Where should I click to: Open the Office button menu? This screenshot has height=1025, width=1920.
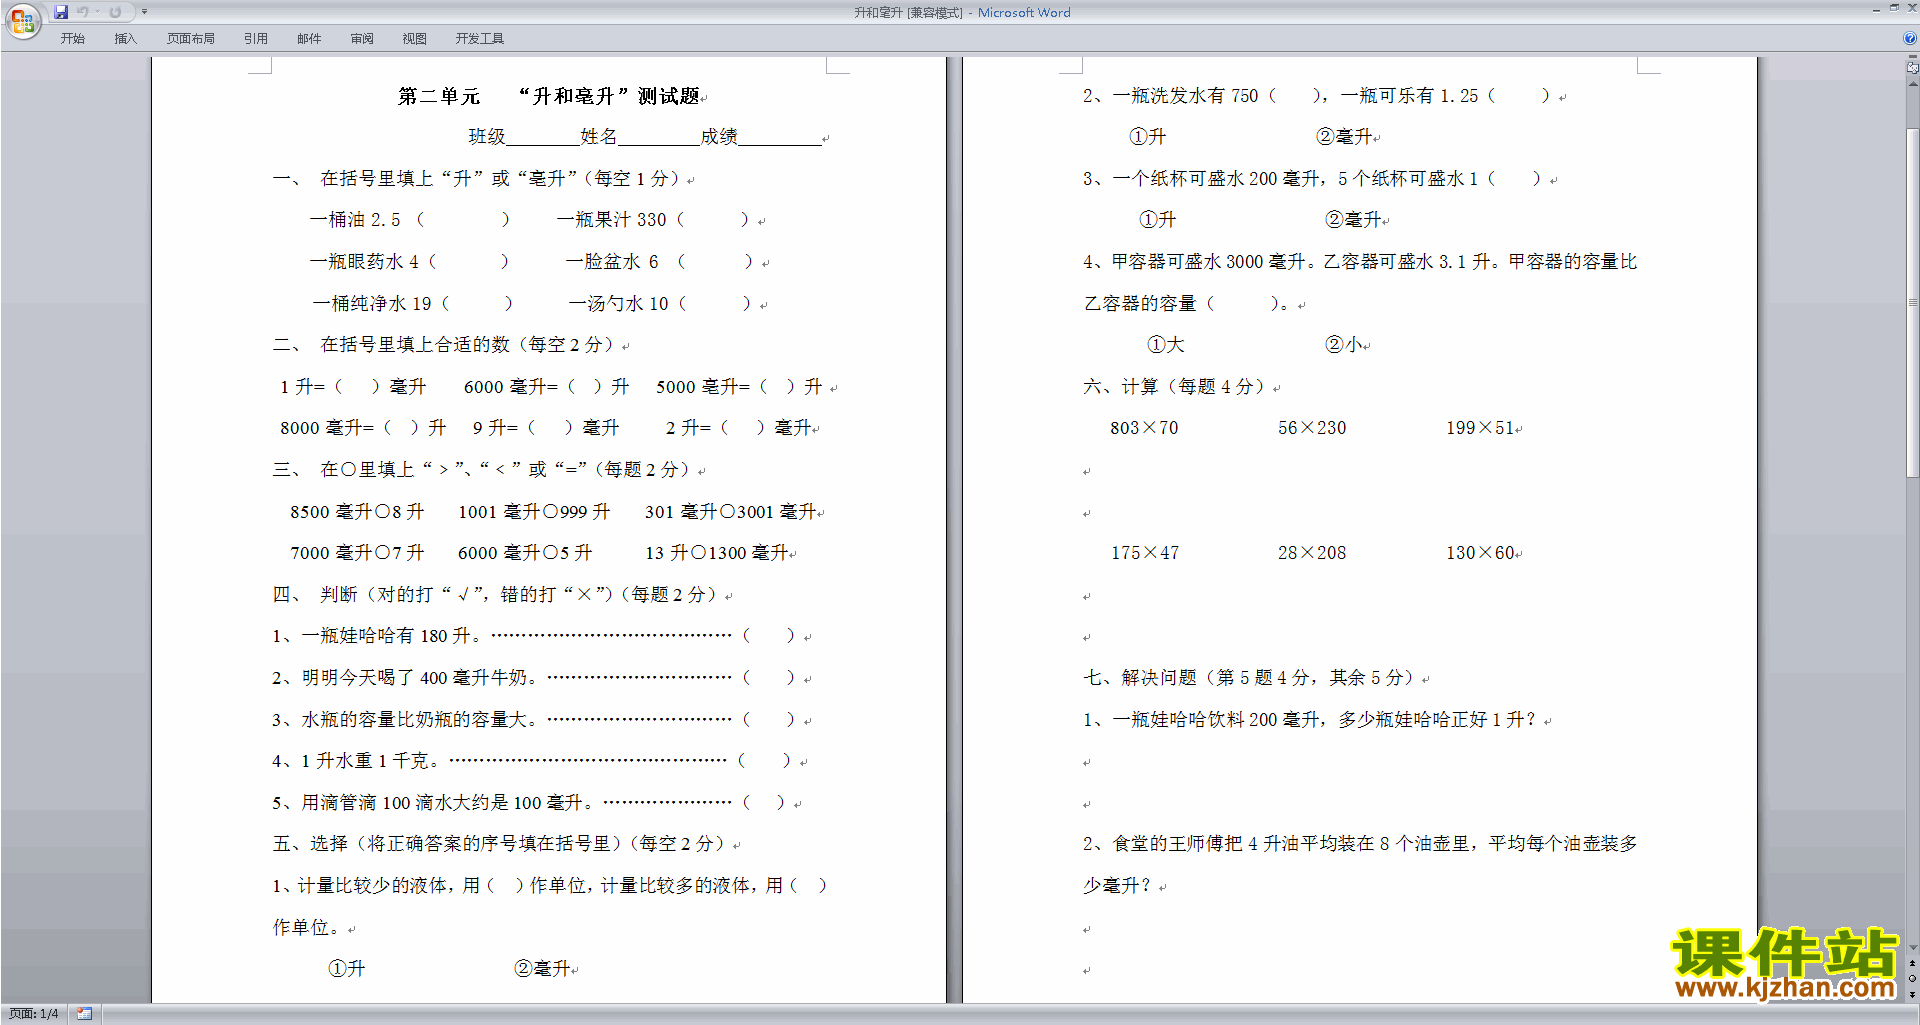tap(22, 20)
